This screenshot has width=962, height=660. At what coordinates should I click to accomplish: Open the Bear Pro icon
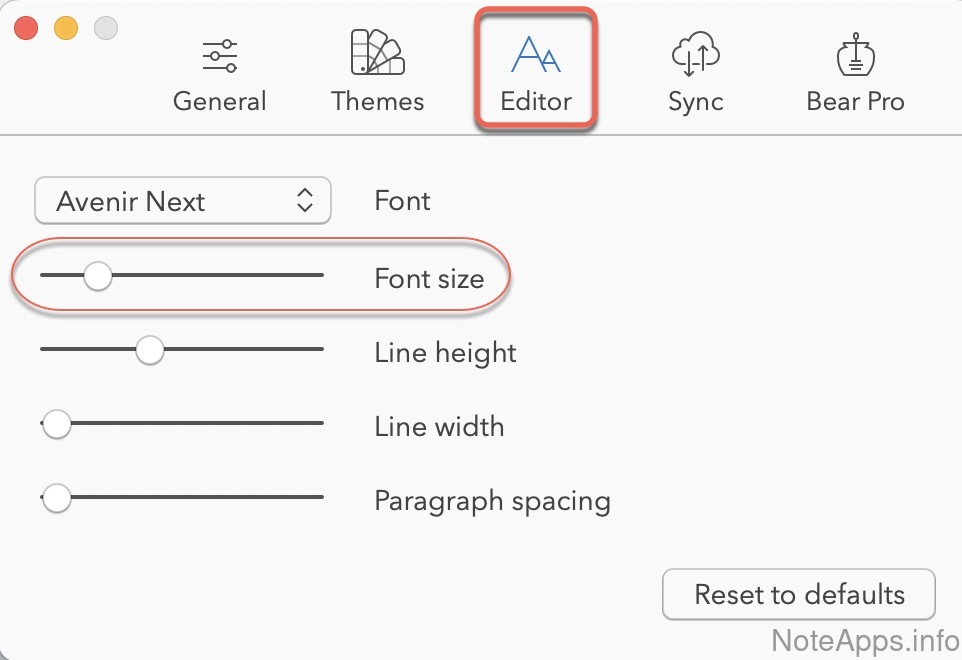point(855,54)
